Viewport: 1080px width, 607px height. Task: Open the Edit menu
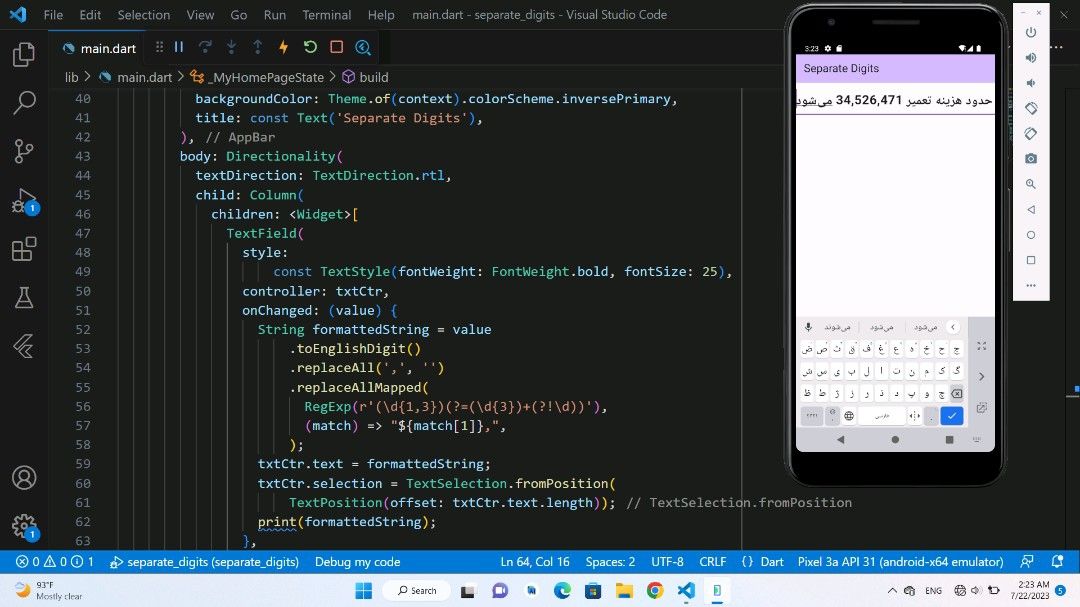point(90,14)
